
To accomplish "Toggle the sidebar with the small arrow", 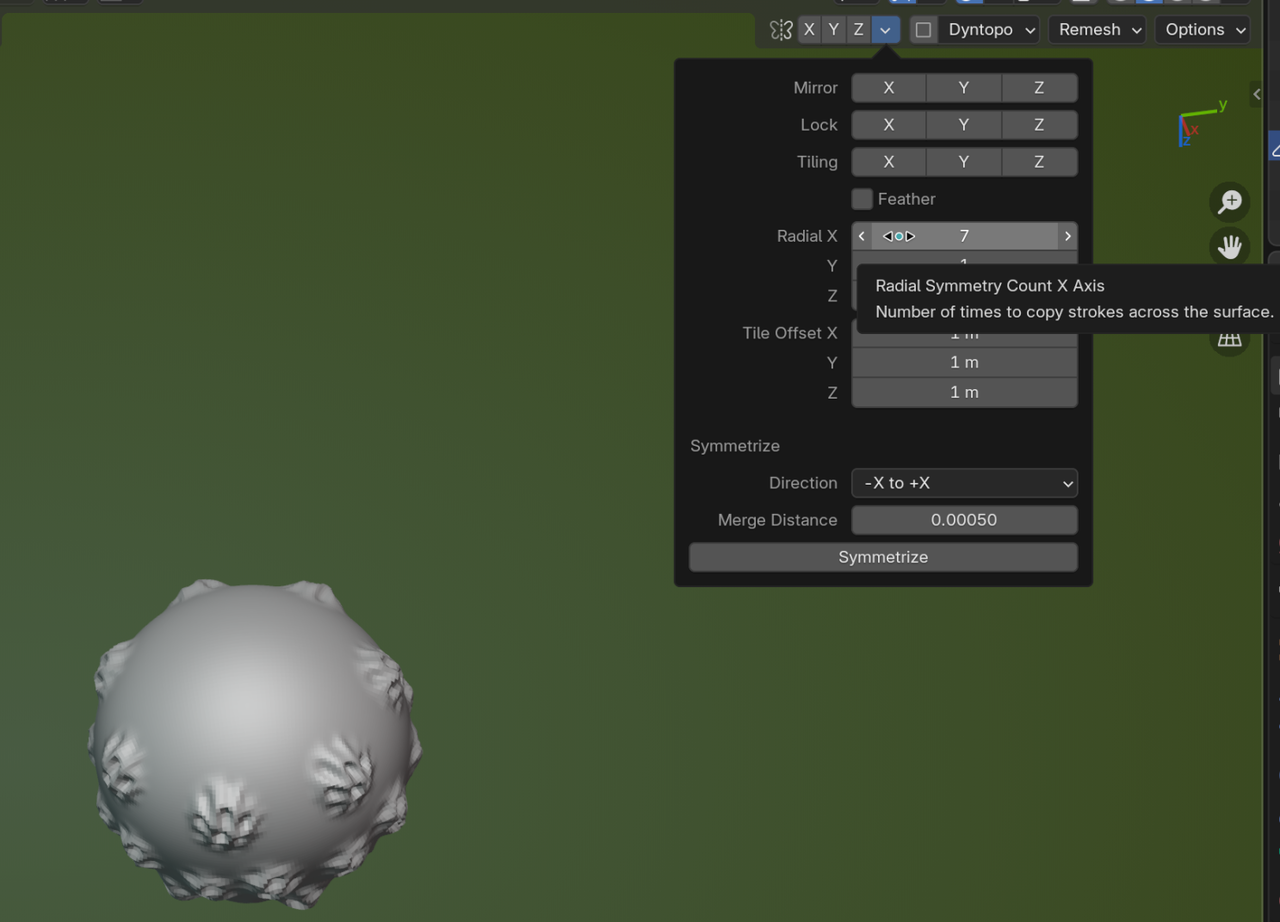I will (1256, 94).
